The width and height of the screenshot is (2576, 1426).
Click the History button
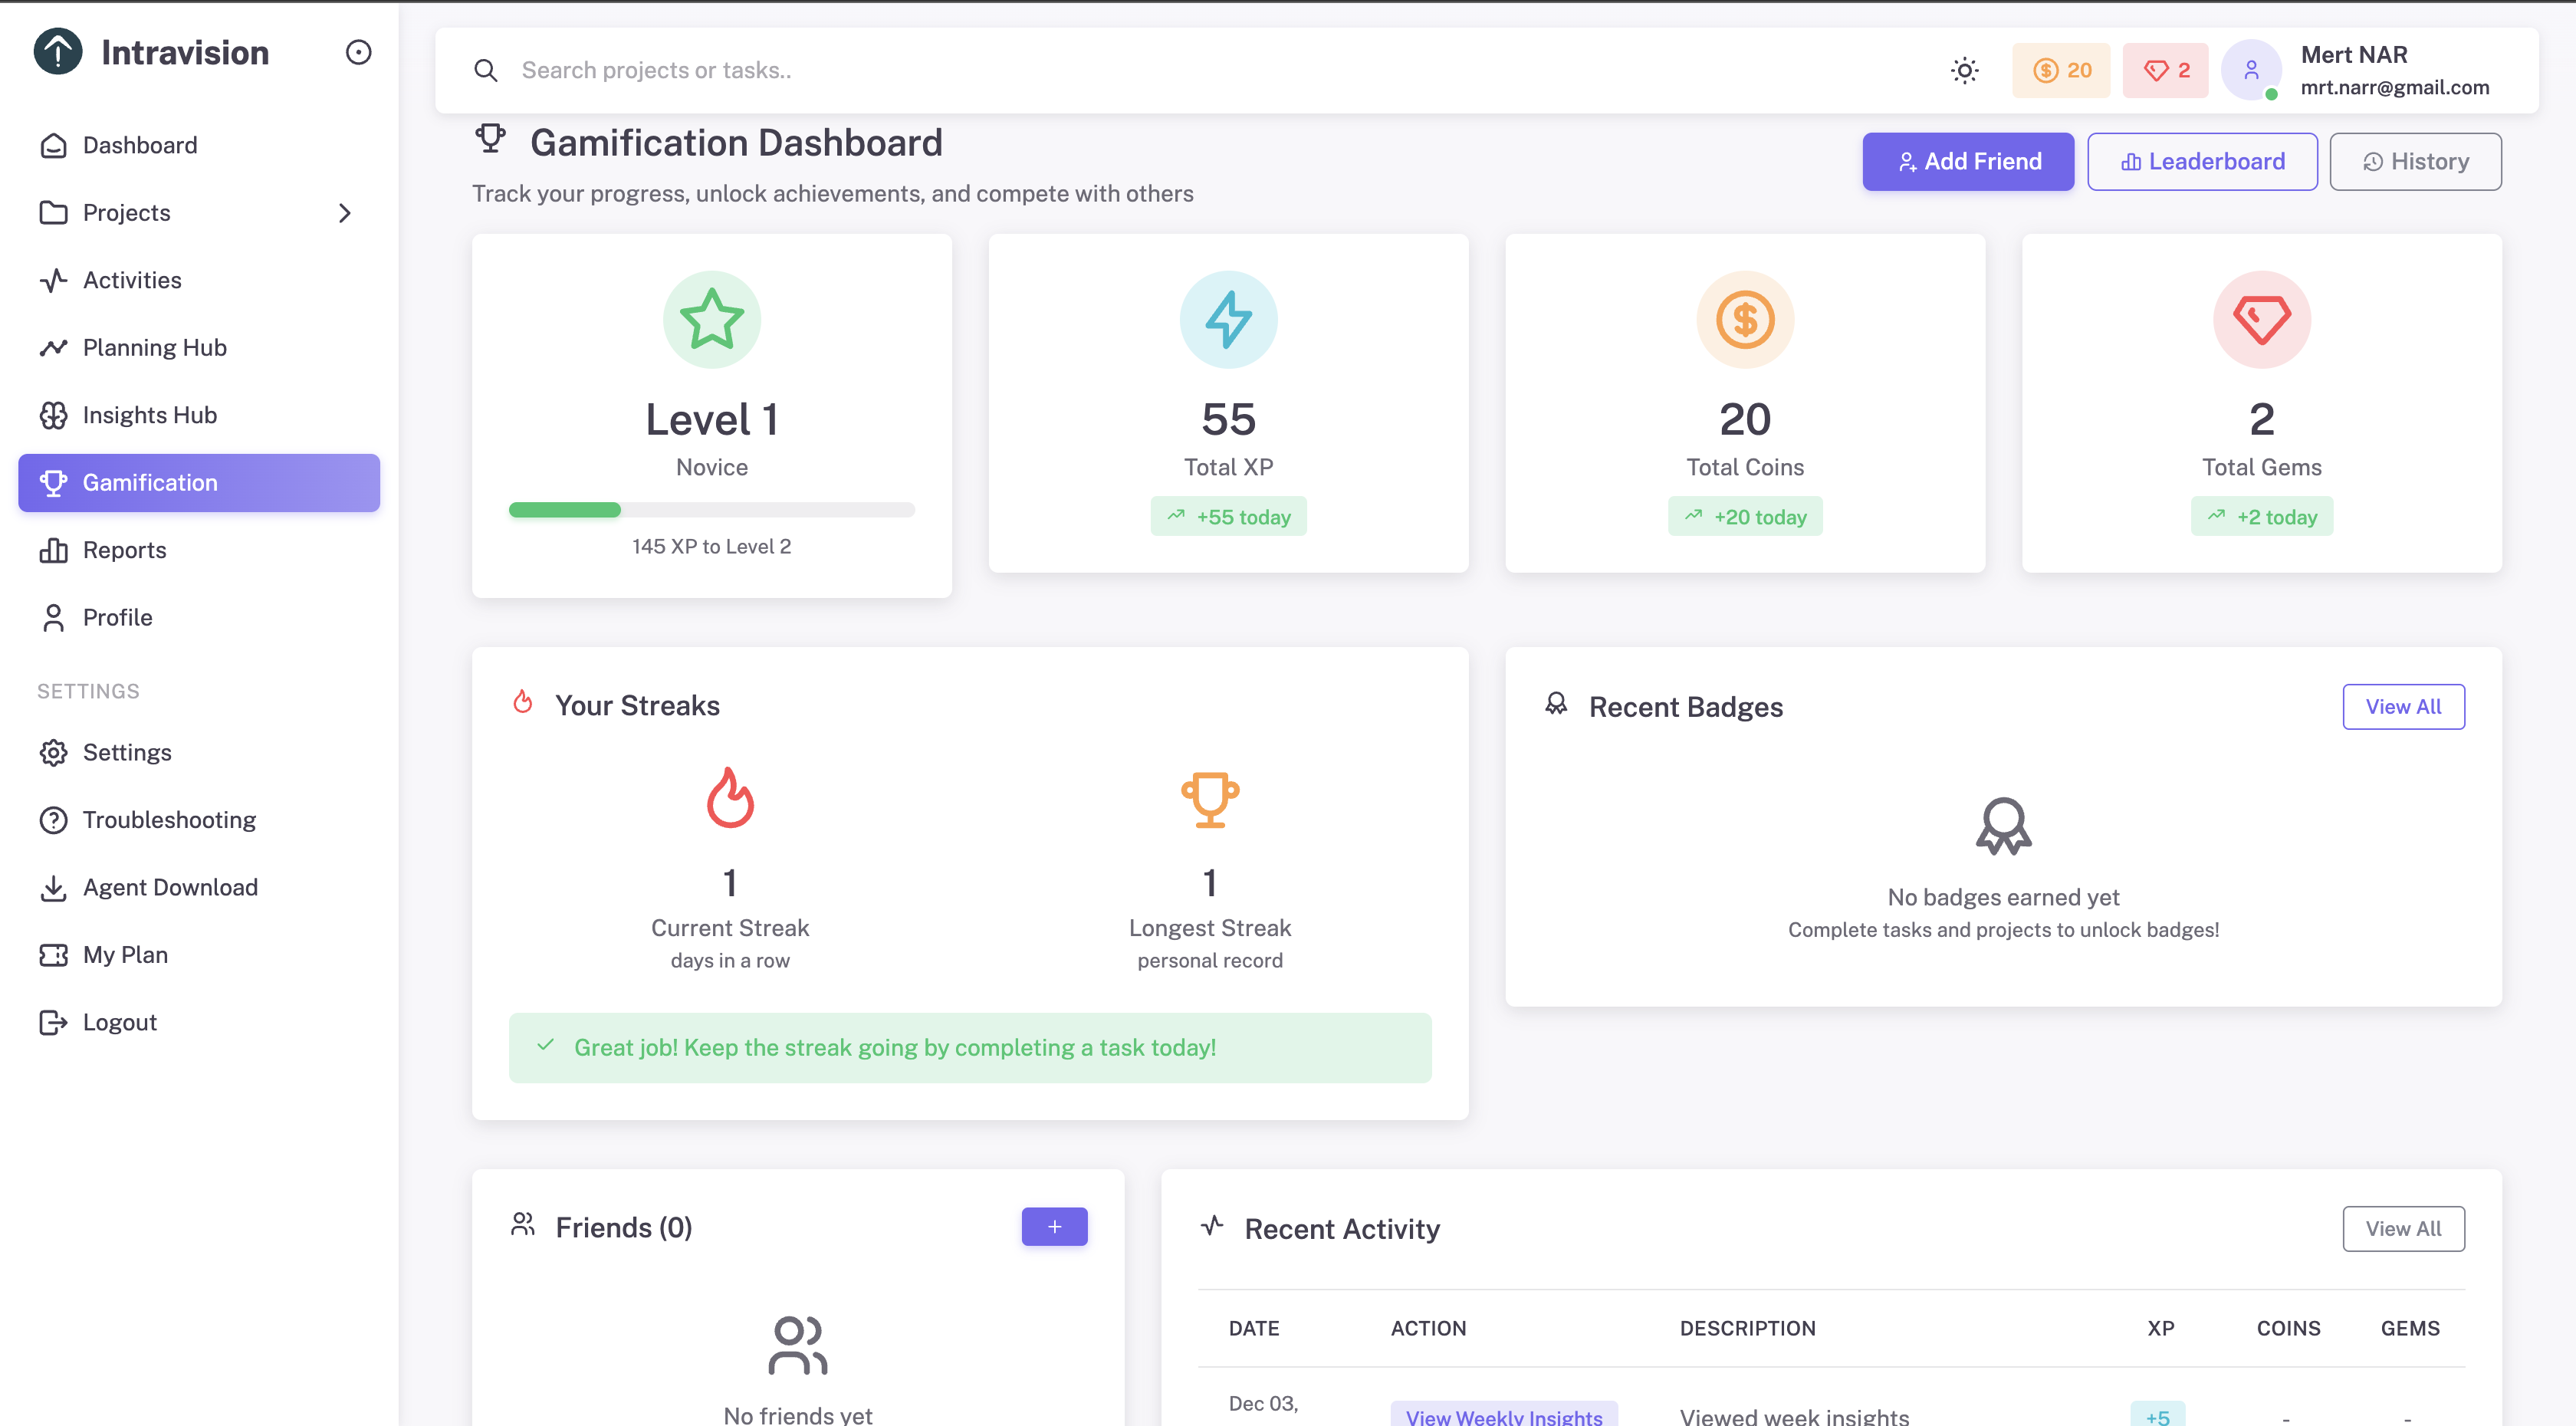[2415, 162]
